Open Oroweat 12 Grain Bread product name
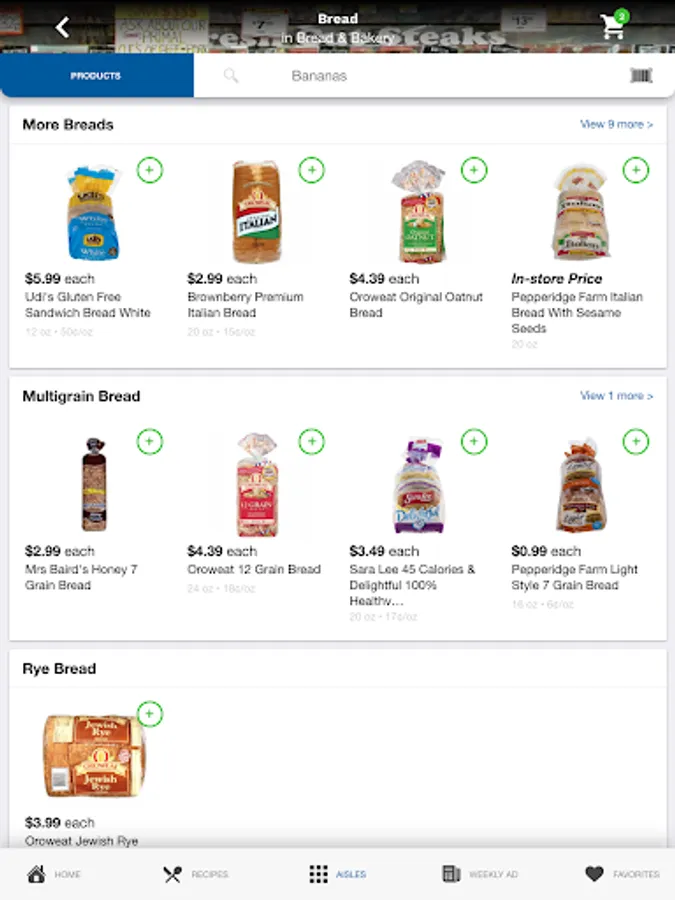Screen dimensions: 675x900 point(254,570)
